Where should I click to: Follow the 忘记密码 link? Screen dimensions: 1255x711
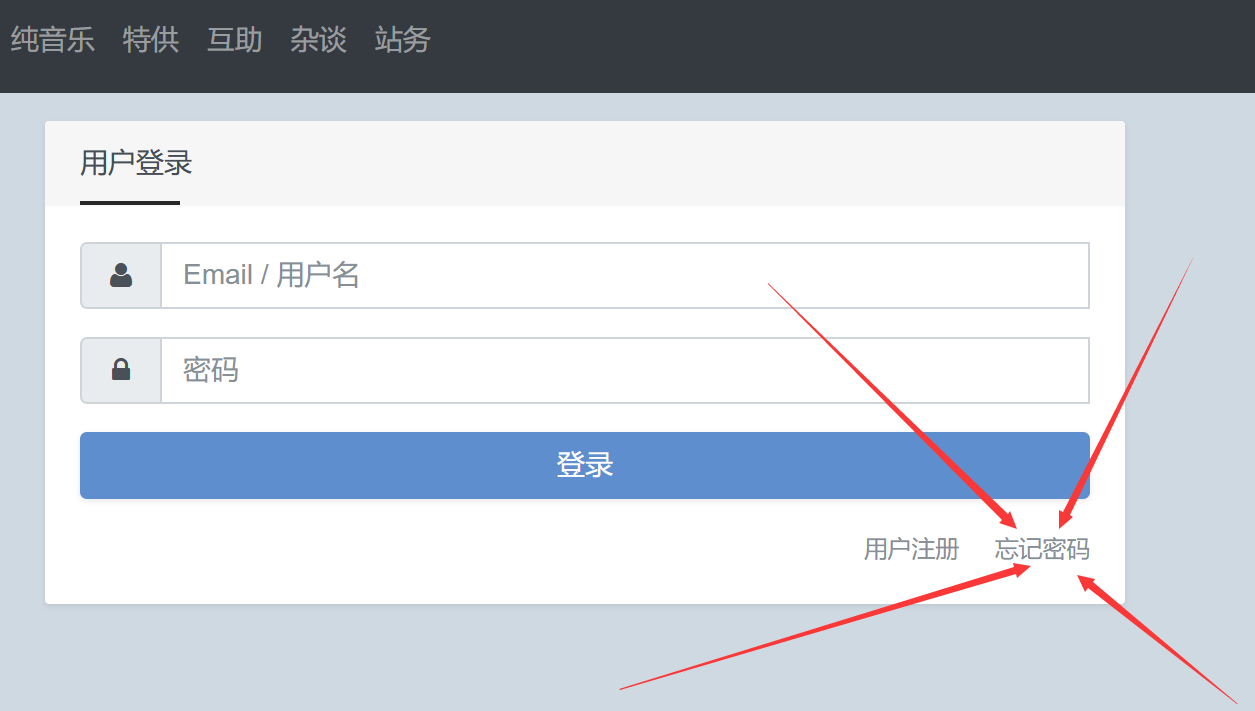click(1042, 549)
